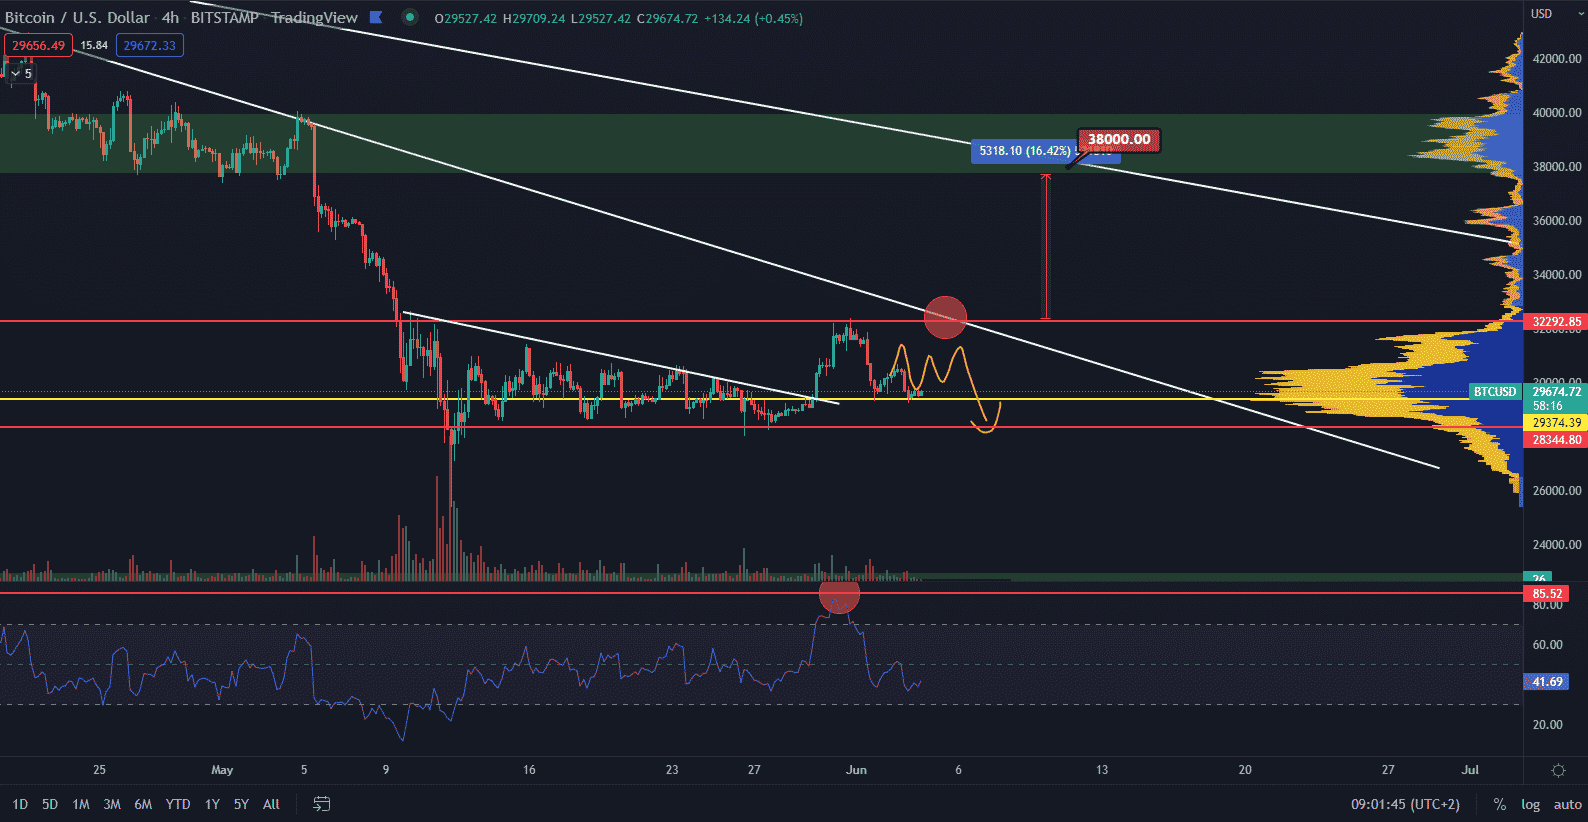The image size is (1588, 822).
Task: Select the 5318.10 (16.42%) measurement label
Action: tap(1024, 151)
